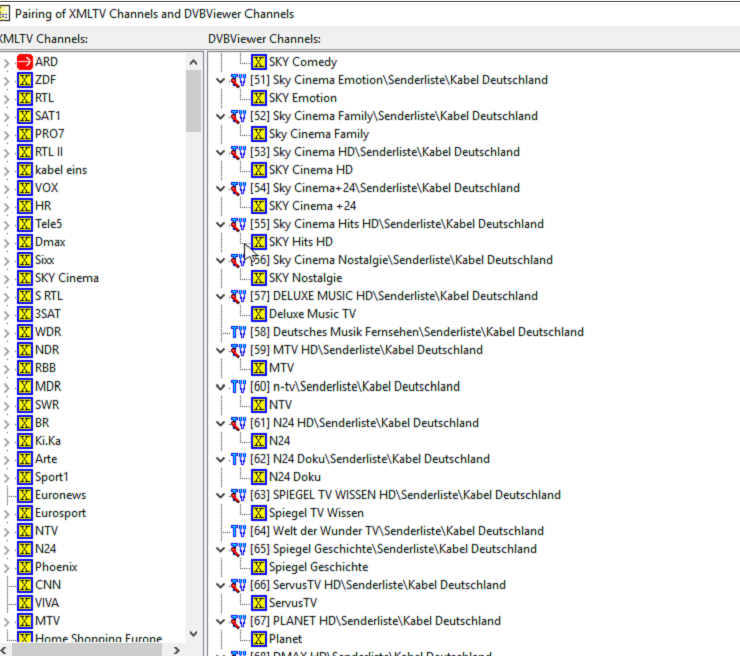Click the yellow X icon beside ServusTV child

259,603
